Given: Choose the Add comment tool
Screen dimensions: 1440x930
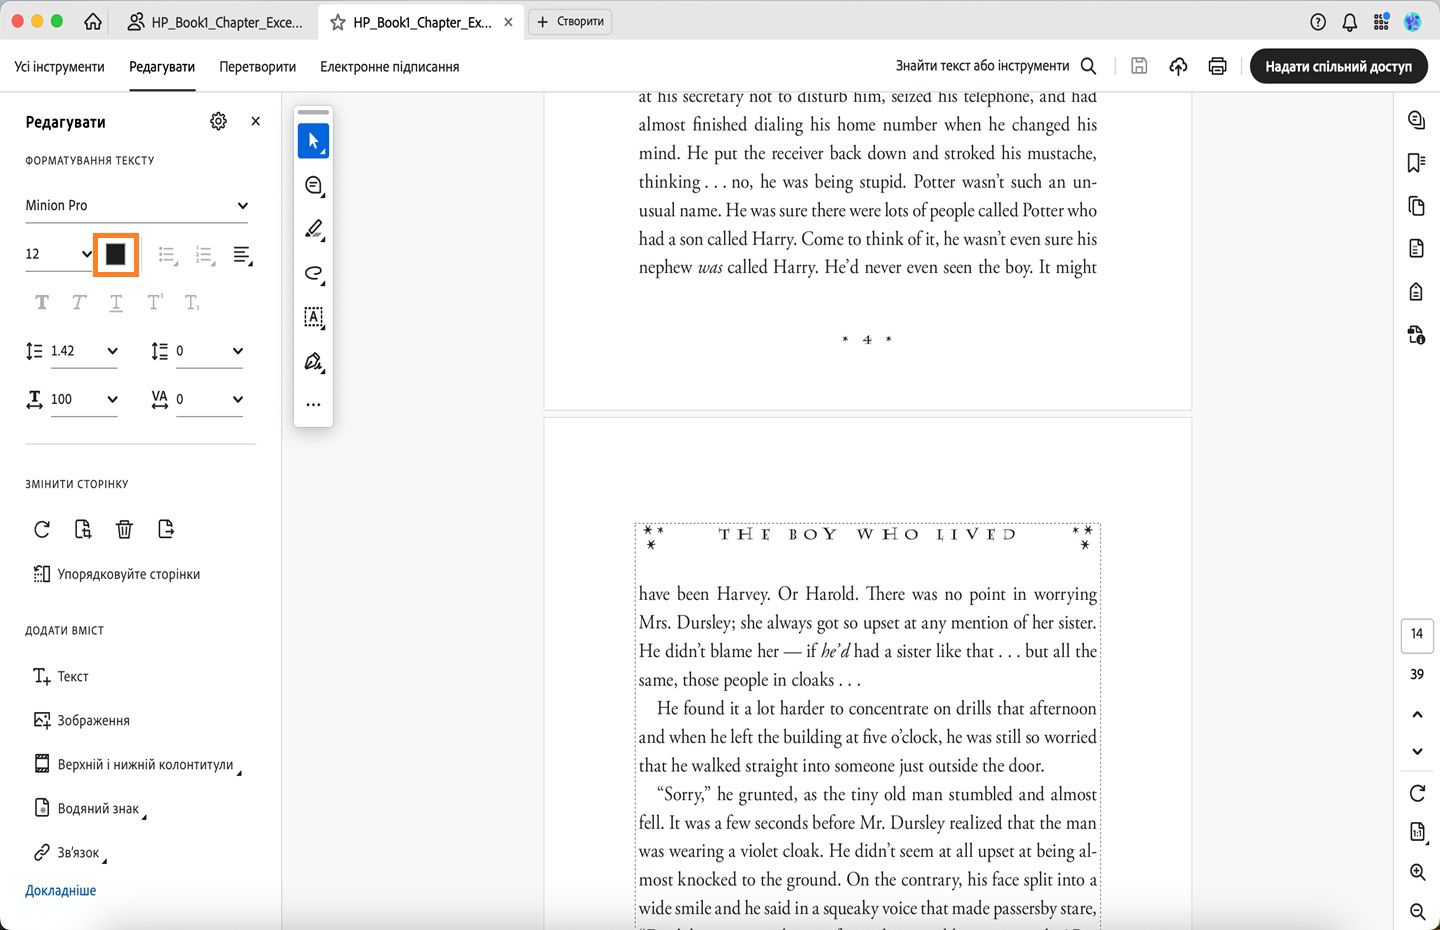Looking at the screenshot, I should pyautogui.click(x=313, y=186).
